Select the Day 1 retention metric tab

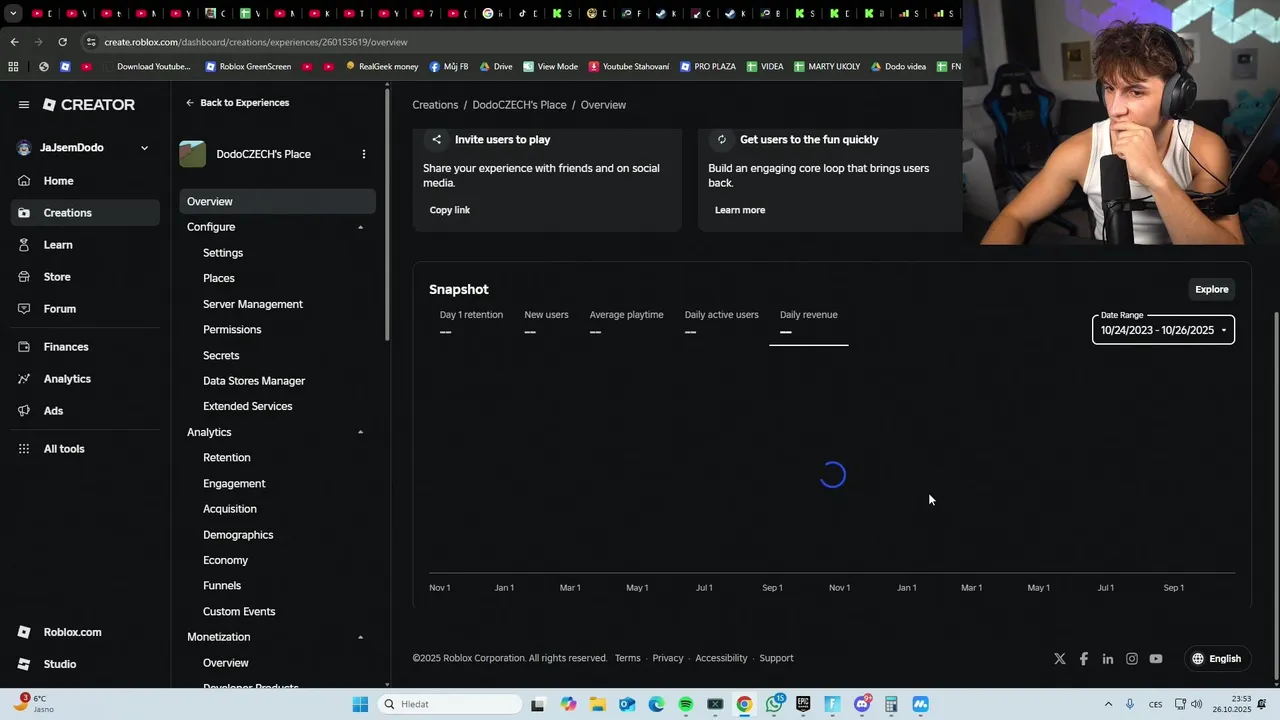[471, 323]
